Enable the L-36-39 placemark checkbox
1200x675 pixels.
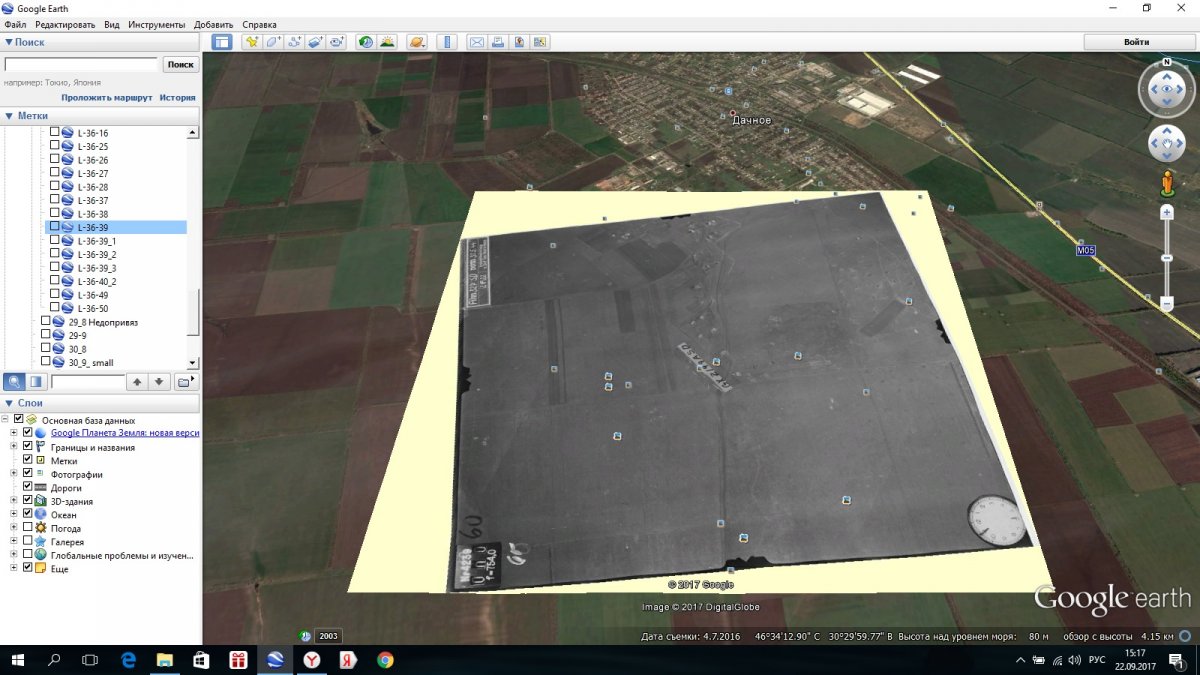55,227
